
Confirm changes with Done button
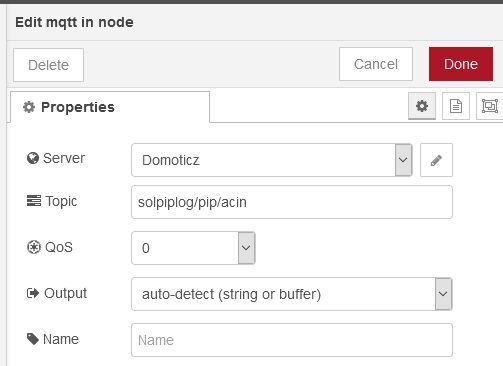461,64
